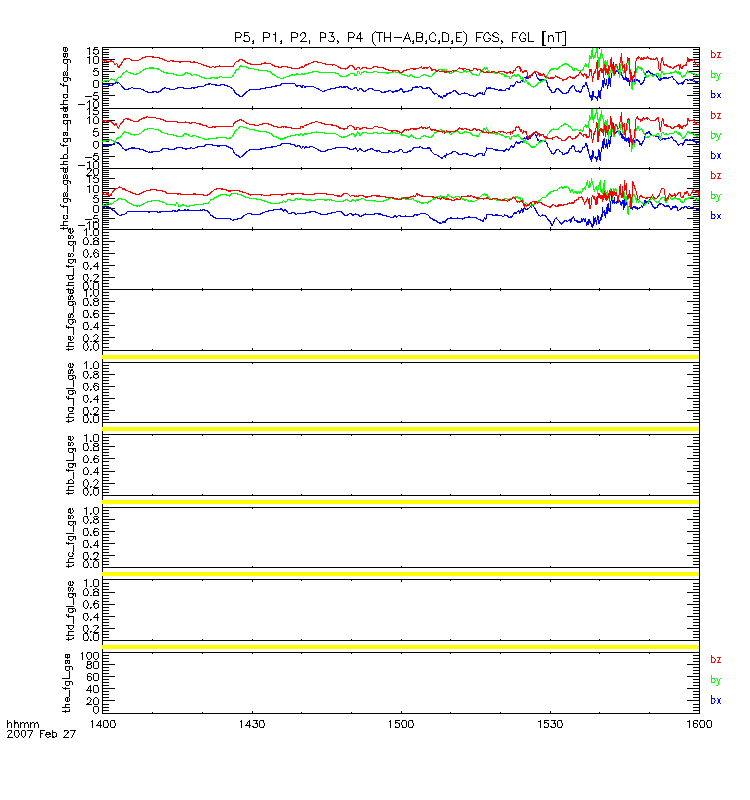Viewport: 750px width, 800px height.
Task: Click the 1600 time tick label
Action: [697, 723]
